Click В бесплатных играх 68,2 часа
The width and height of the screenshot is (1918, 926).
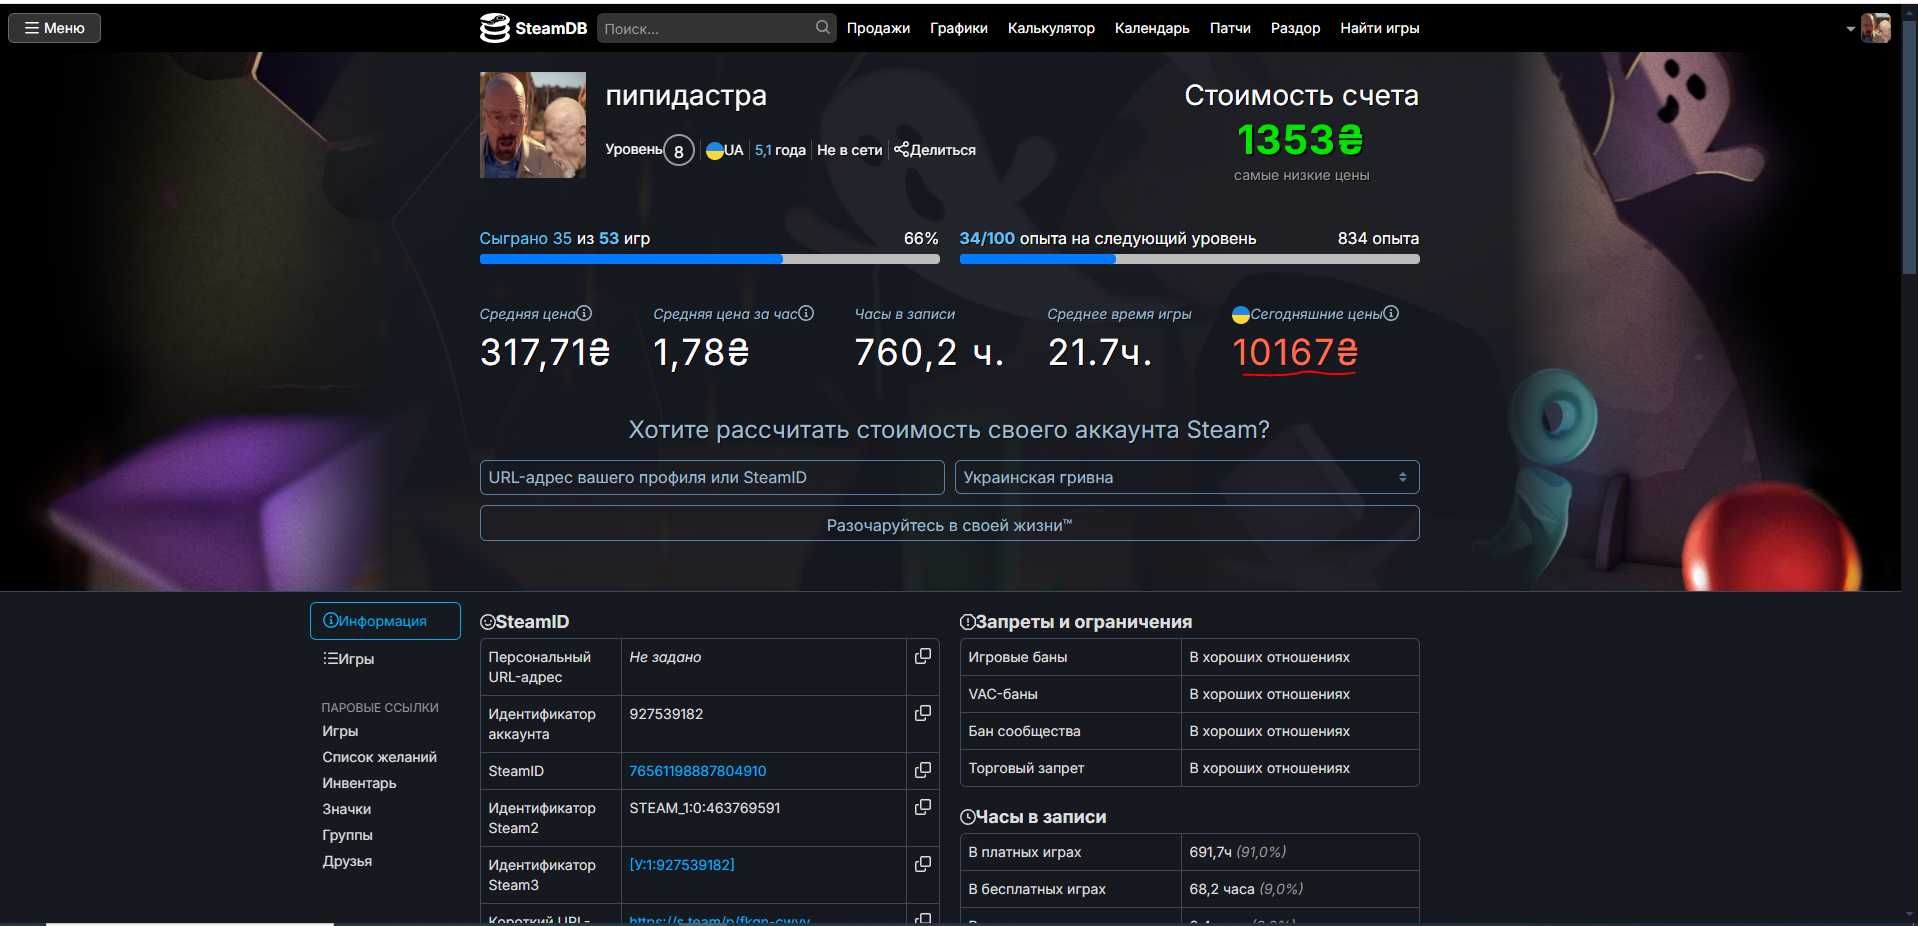[x=1246, y=889]
